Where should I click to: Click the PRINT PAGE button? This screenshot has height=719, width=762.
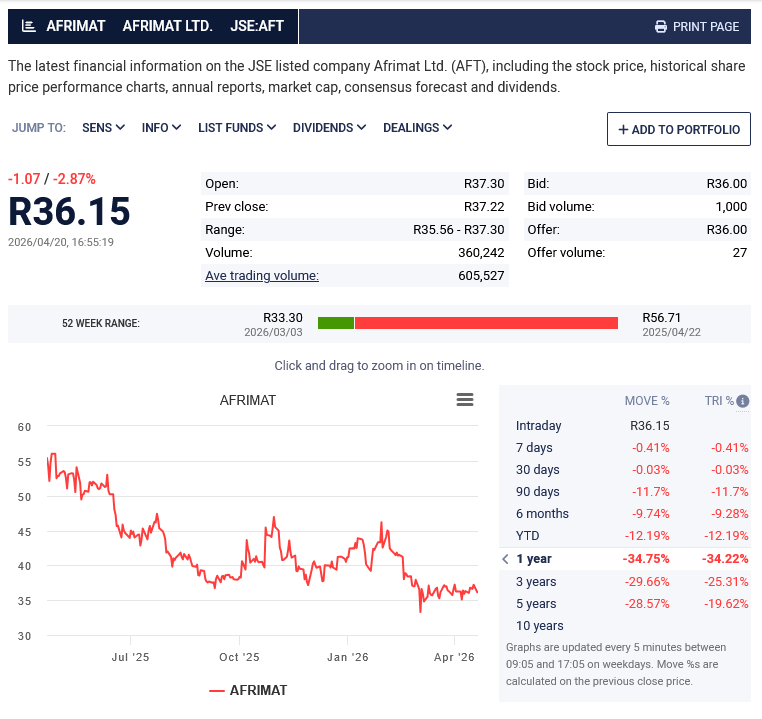[697, 27]
